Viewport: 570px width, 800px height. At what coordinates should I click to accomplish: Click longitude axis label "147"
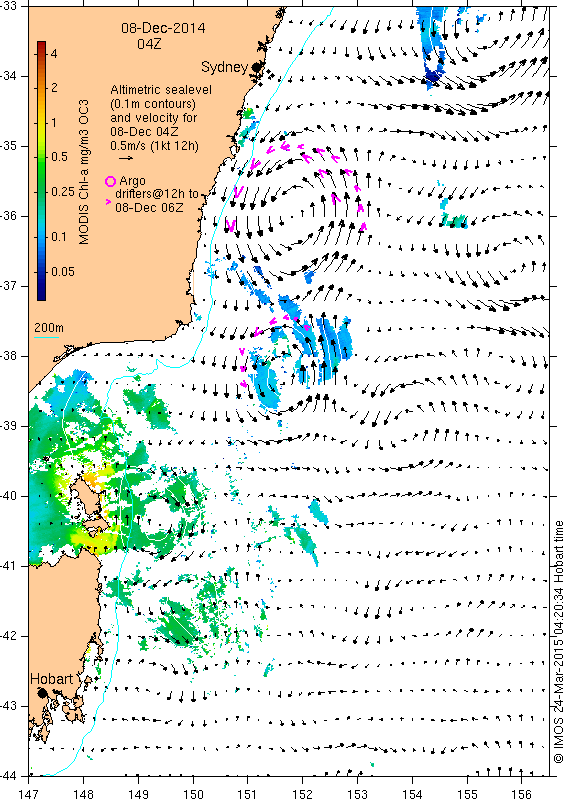[29, 793]
